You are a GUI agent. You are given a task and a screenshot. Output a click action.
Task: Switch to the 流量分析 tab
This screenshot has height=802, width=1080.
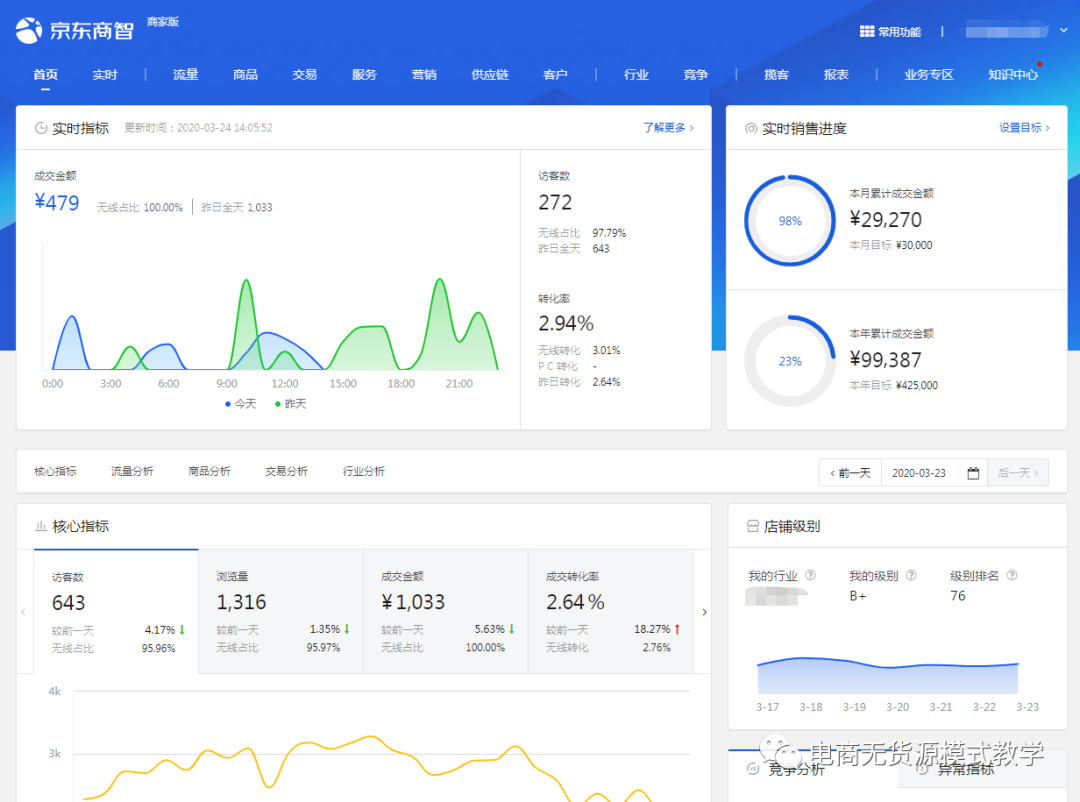[x=132, y=471]
